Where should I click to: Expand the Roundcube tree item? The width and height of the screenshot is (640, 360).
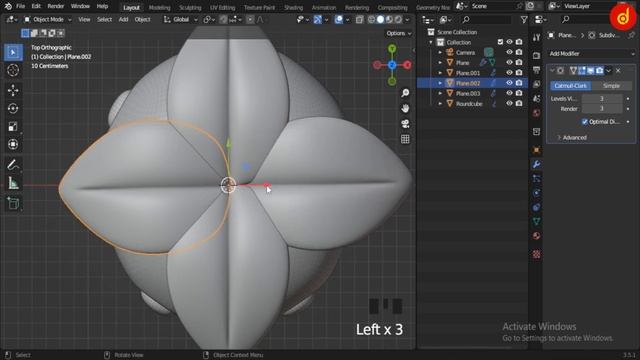point(440,103)
